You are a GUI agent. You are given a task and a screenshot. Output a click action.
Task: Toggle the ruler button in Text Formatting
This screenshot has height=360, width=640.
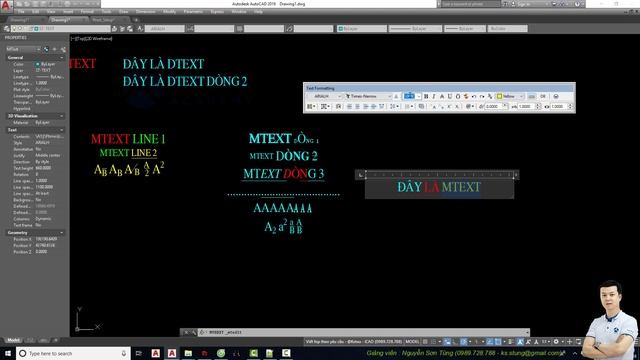pyautogui.click(x=531, y=96)
